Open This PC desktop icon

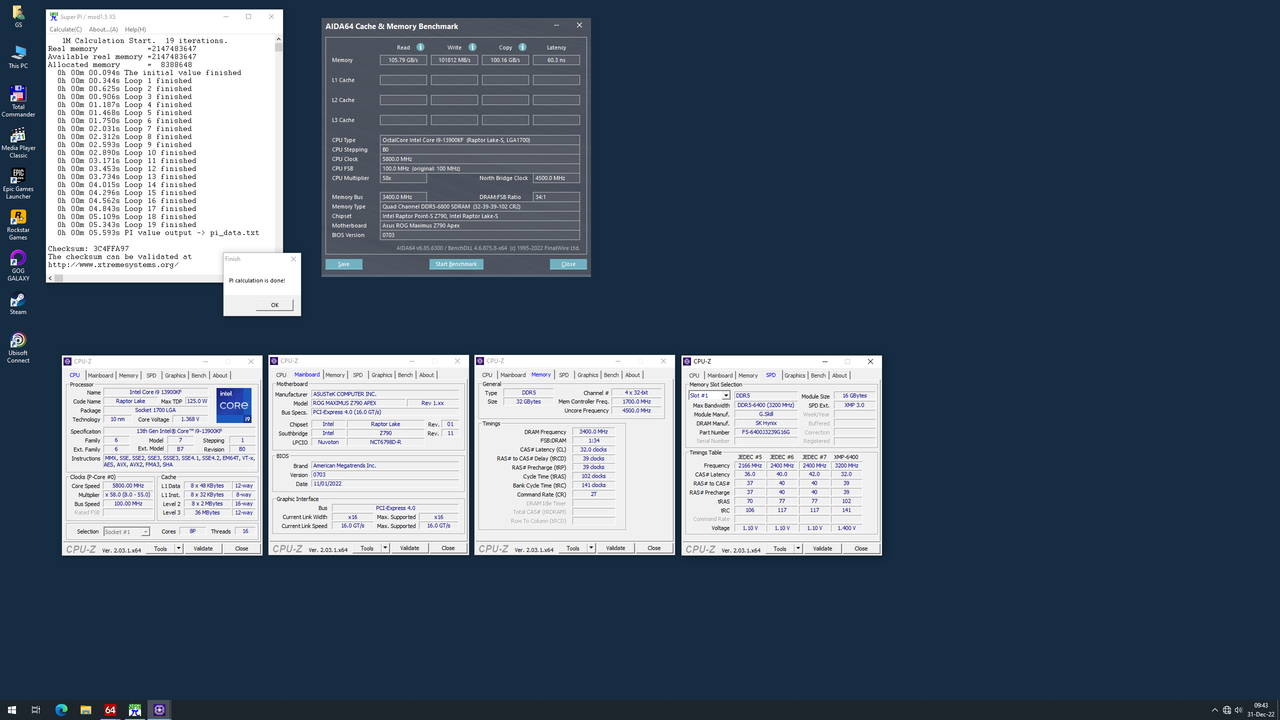click(18, 56)
